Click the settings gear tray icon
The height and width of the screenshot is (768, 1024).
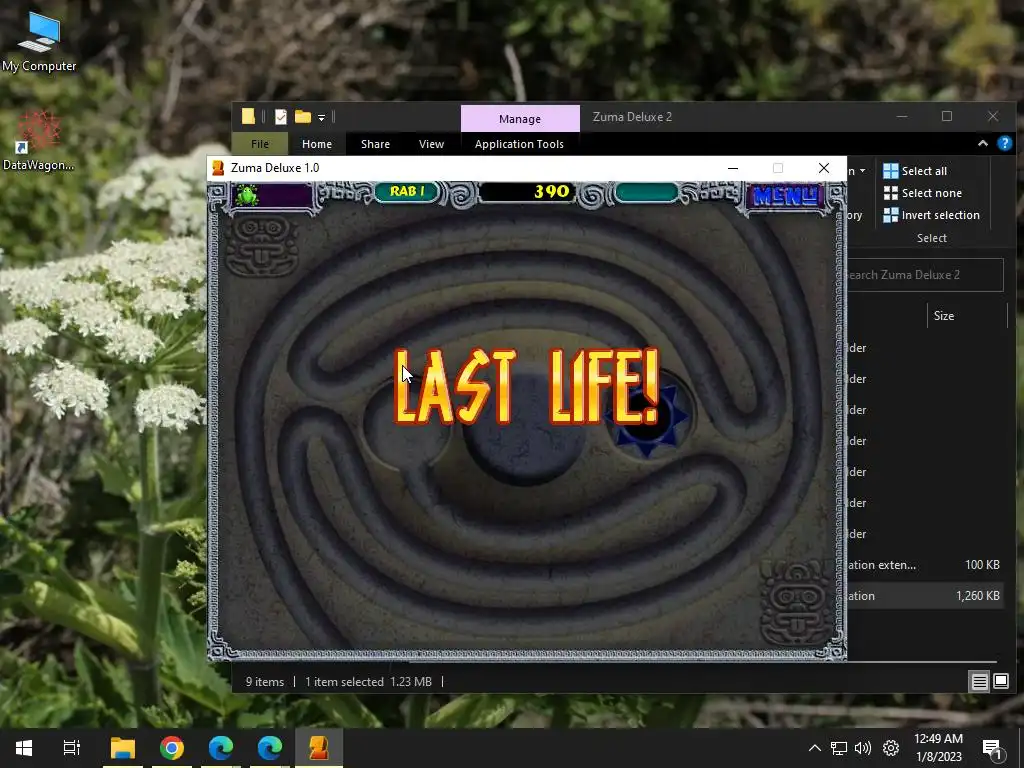(891, 748)
